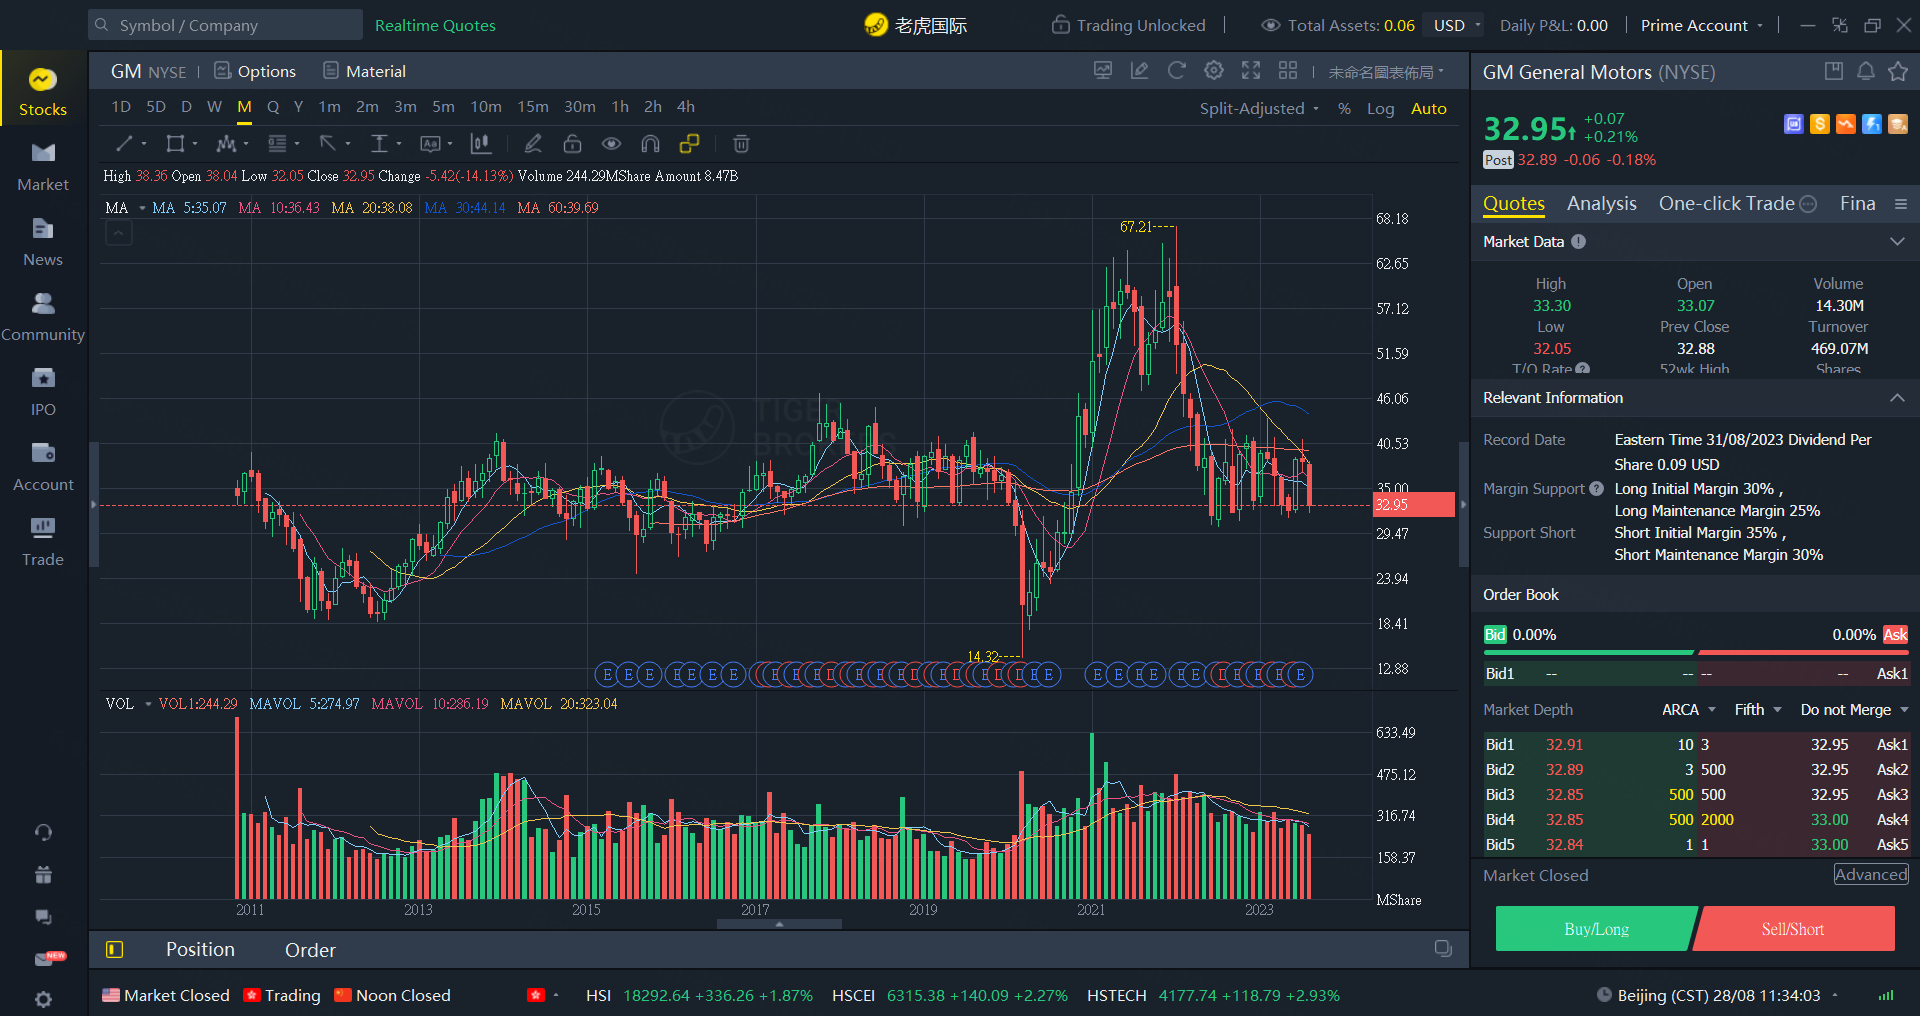Click the Trading Unlocked status
Screen dimensions: 1920x1016
coord(1129,25)
